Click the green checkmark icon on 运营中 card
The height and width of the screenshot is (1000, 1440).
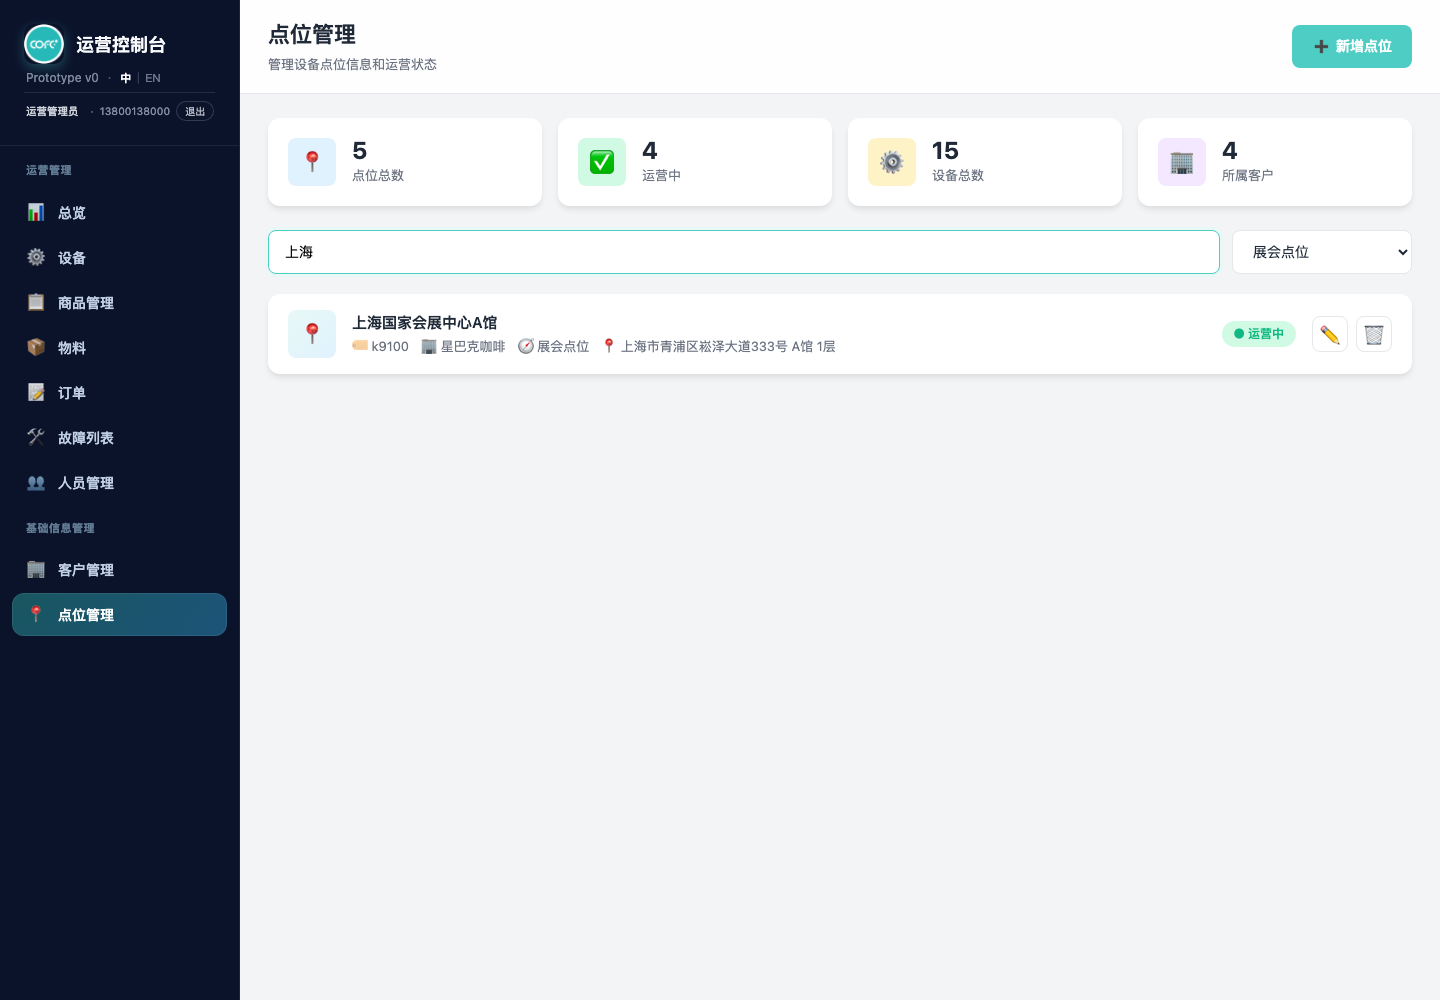tap(602, 162)
